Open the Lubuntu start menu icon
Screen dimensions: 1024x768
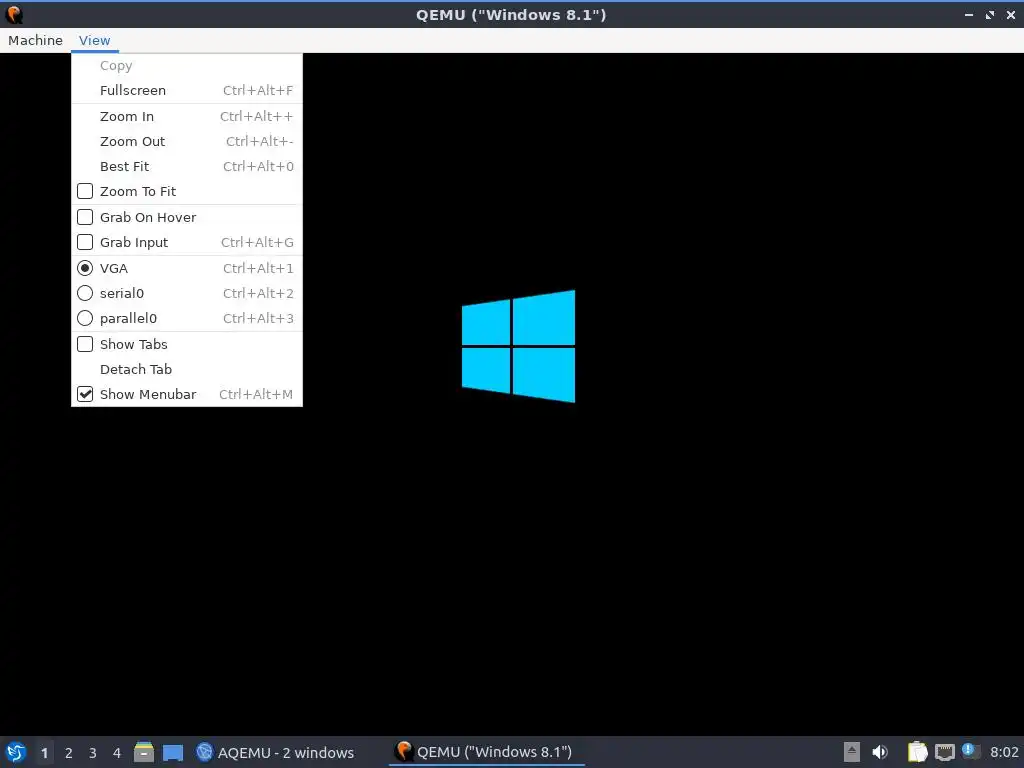point(16,752)
